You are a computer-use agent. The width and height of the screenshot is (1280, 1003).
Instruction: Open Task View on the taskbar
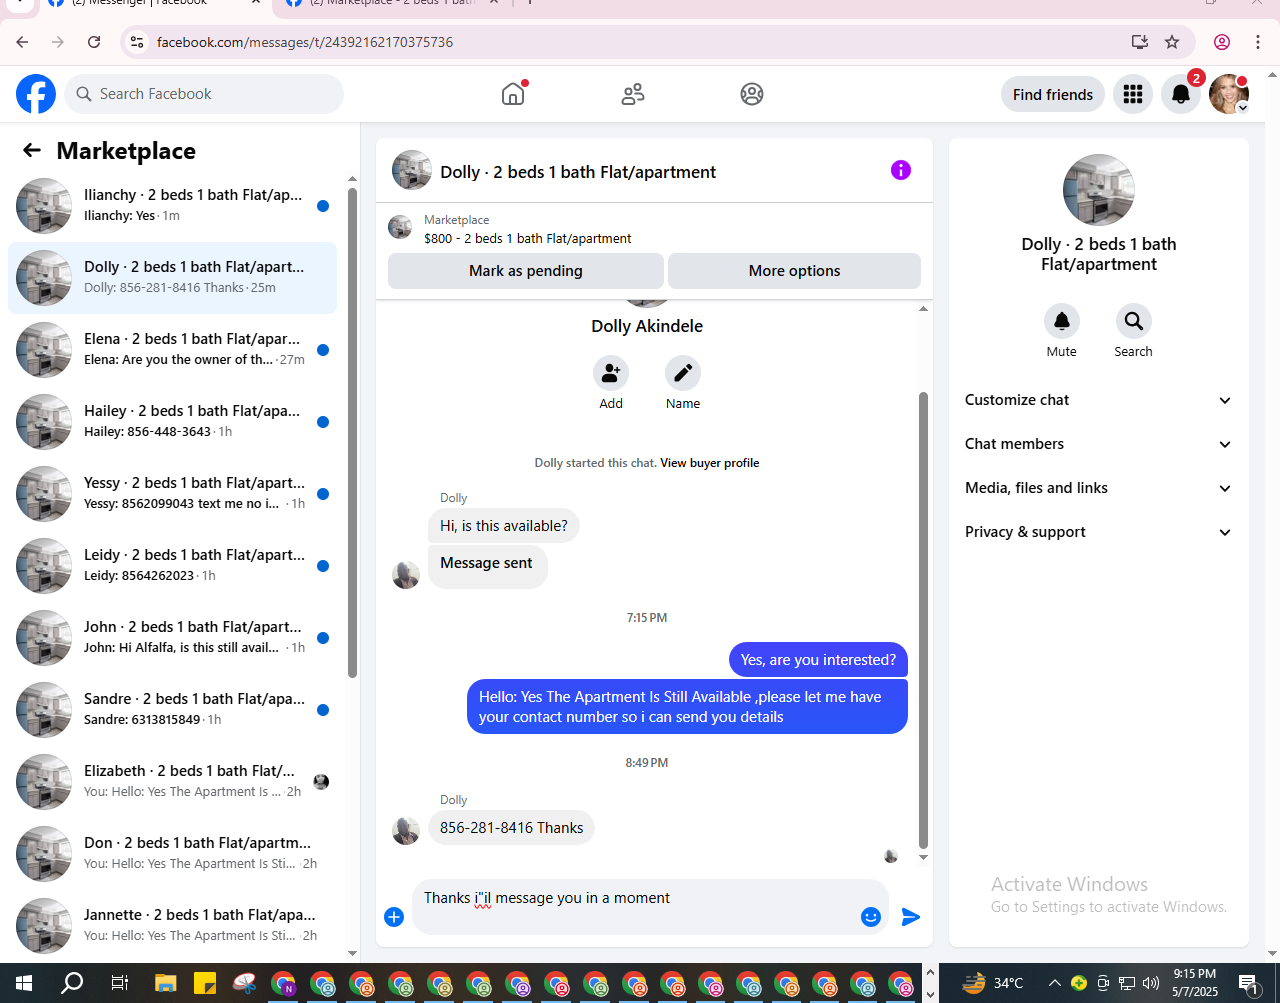point(119,983)
